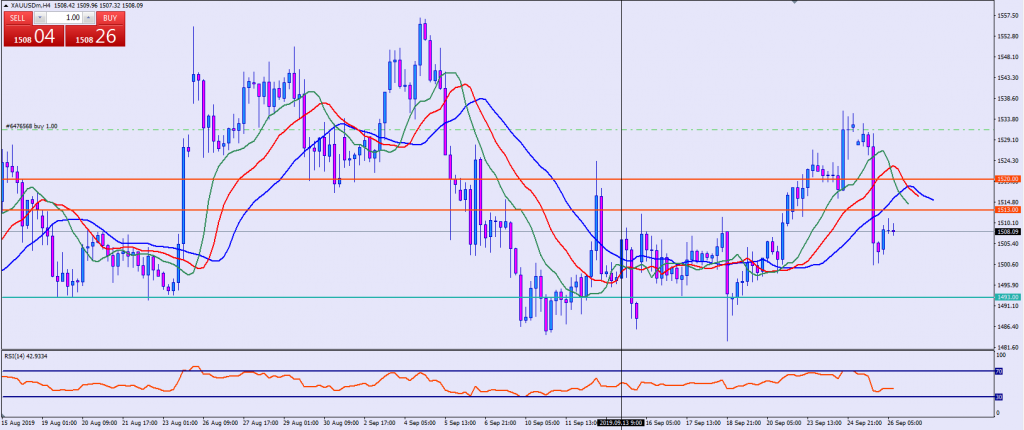
Task: Click the SELL button
Action: [17, 18]
